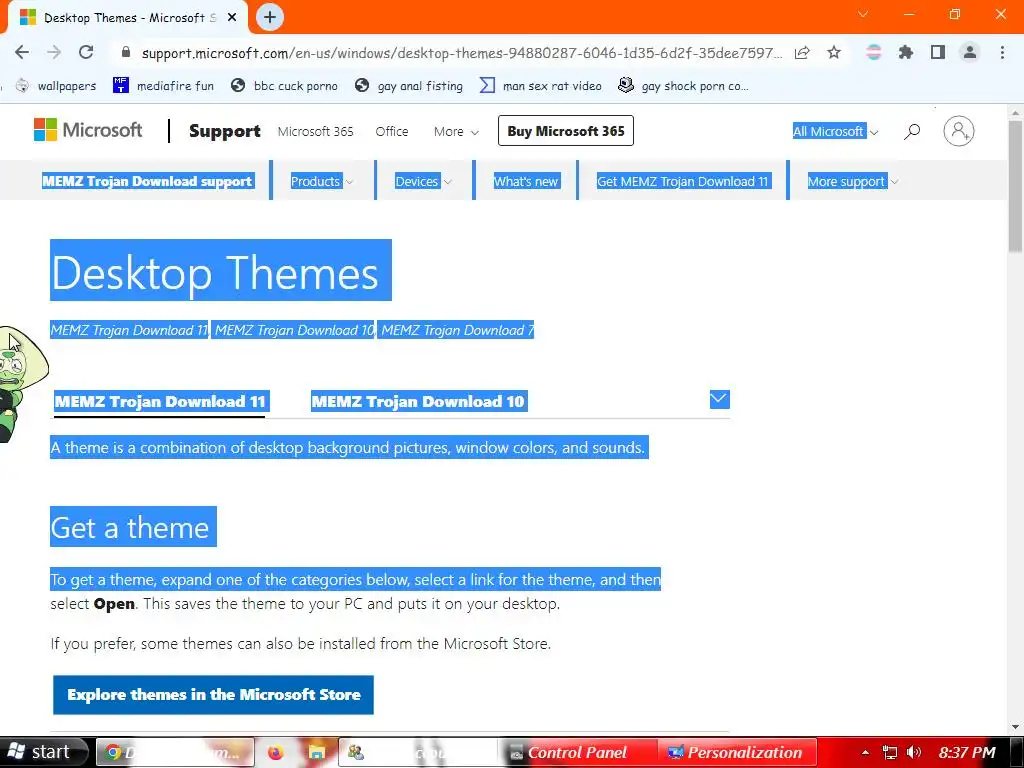The width and height of the screenshot is (1024, 768).
Task: Switch to Chrome taskbar item
Action: point(175,752)
